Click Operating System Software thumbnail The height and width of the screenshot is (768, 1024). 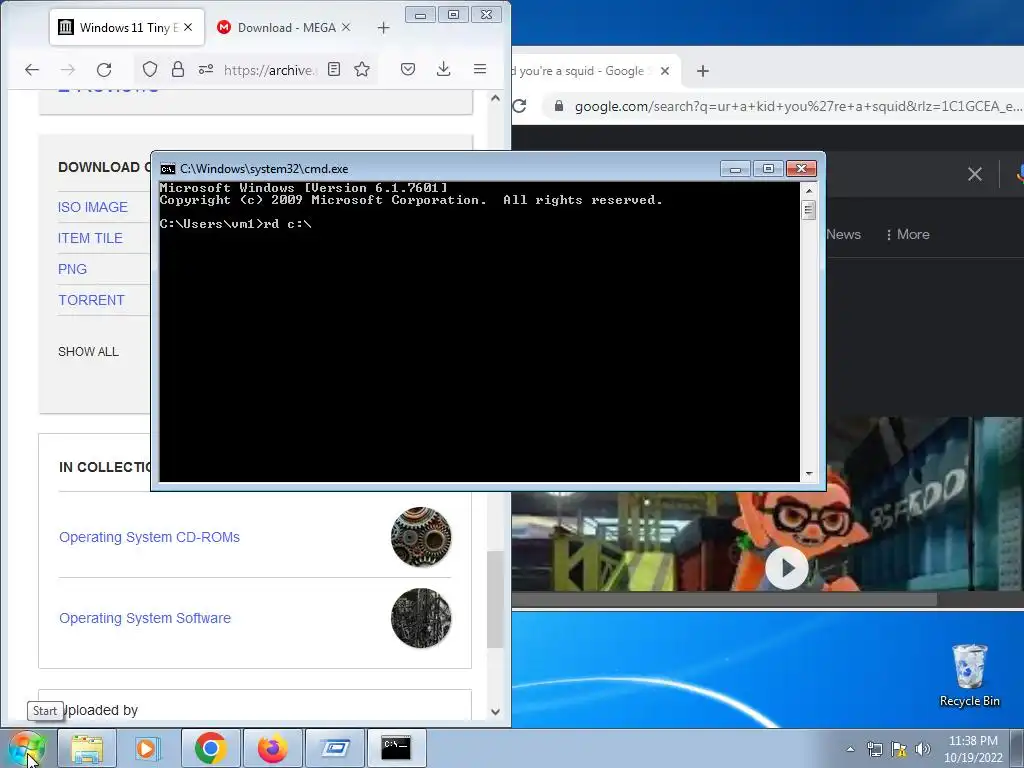click(421, 618)
